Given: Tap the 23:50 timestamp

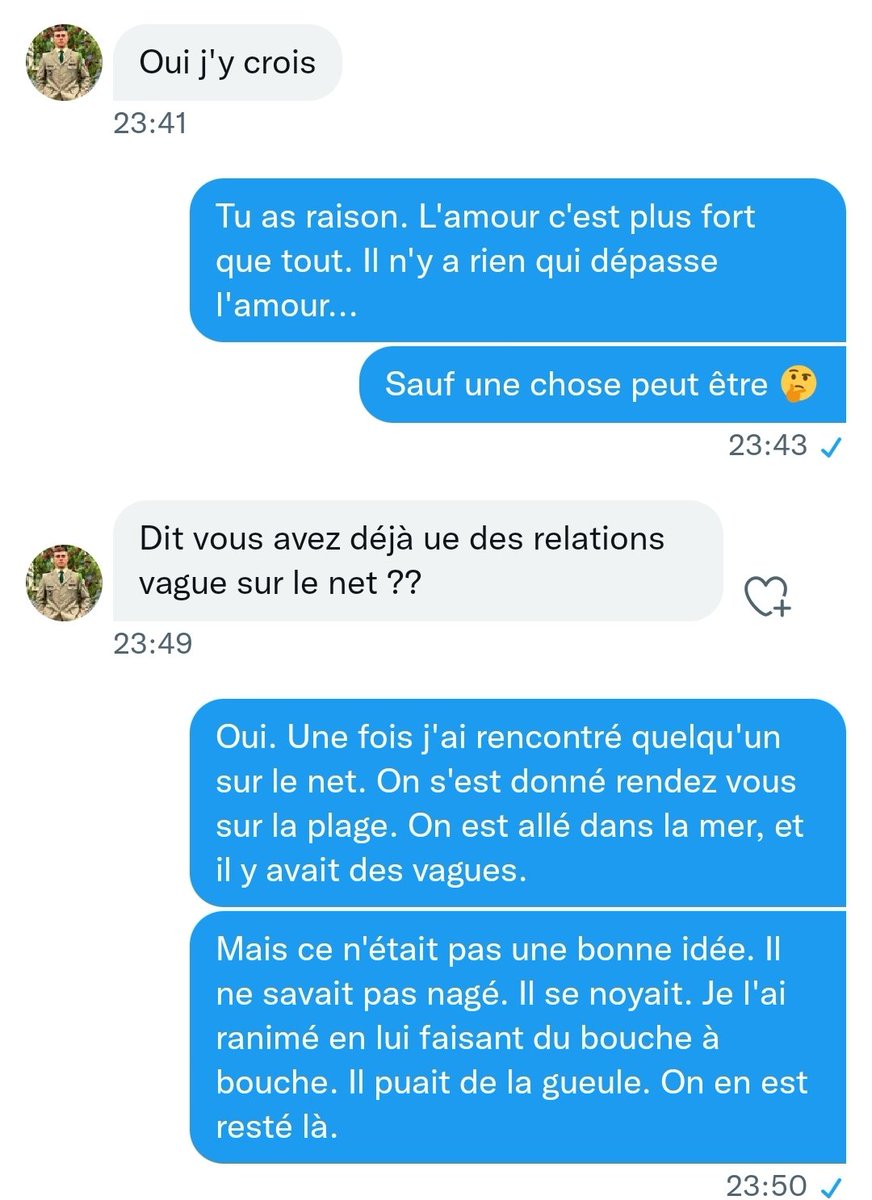Looking at the screenshot, I should click(x=768, y=1186).
